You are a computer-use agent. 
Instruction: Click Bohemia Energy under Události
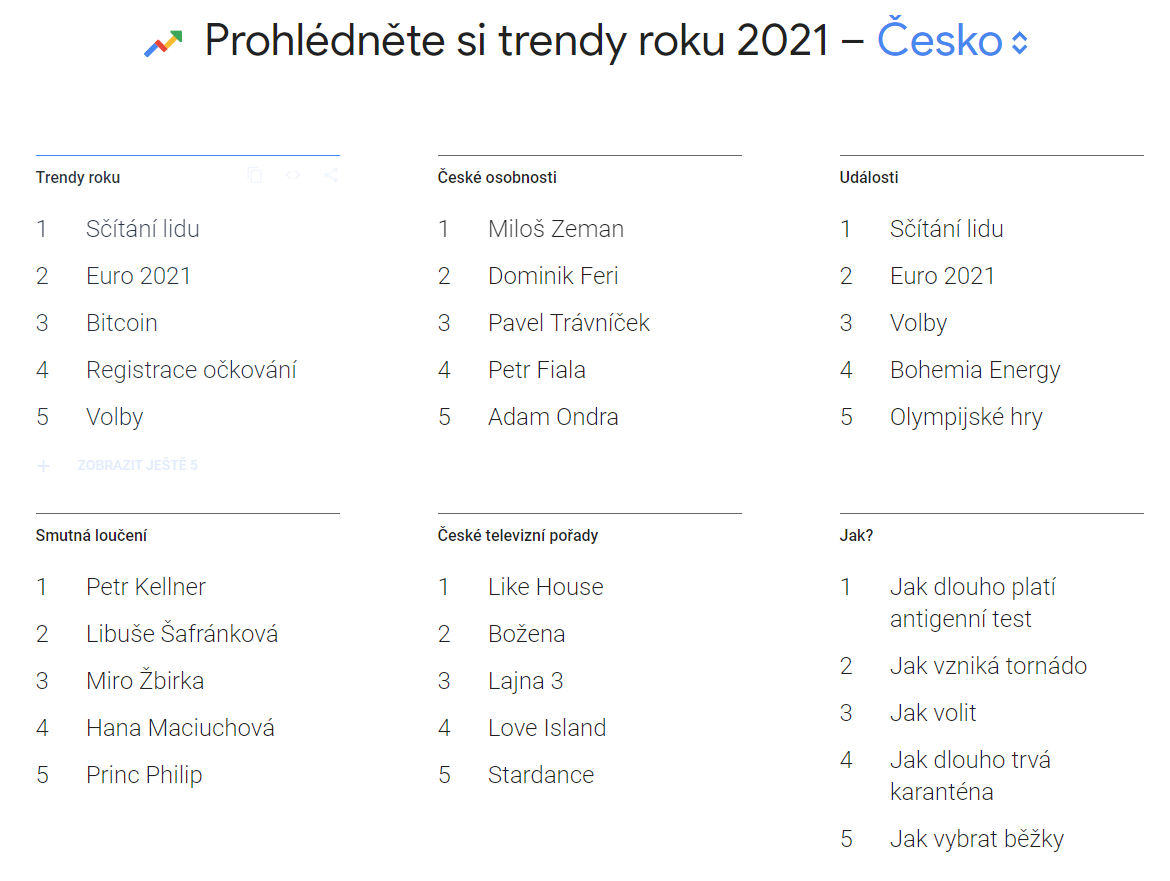click(974, 370)
